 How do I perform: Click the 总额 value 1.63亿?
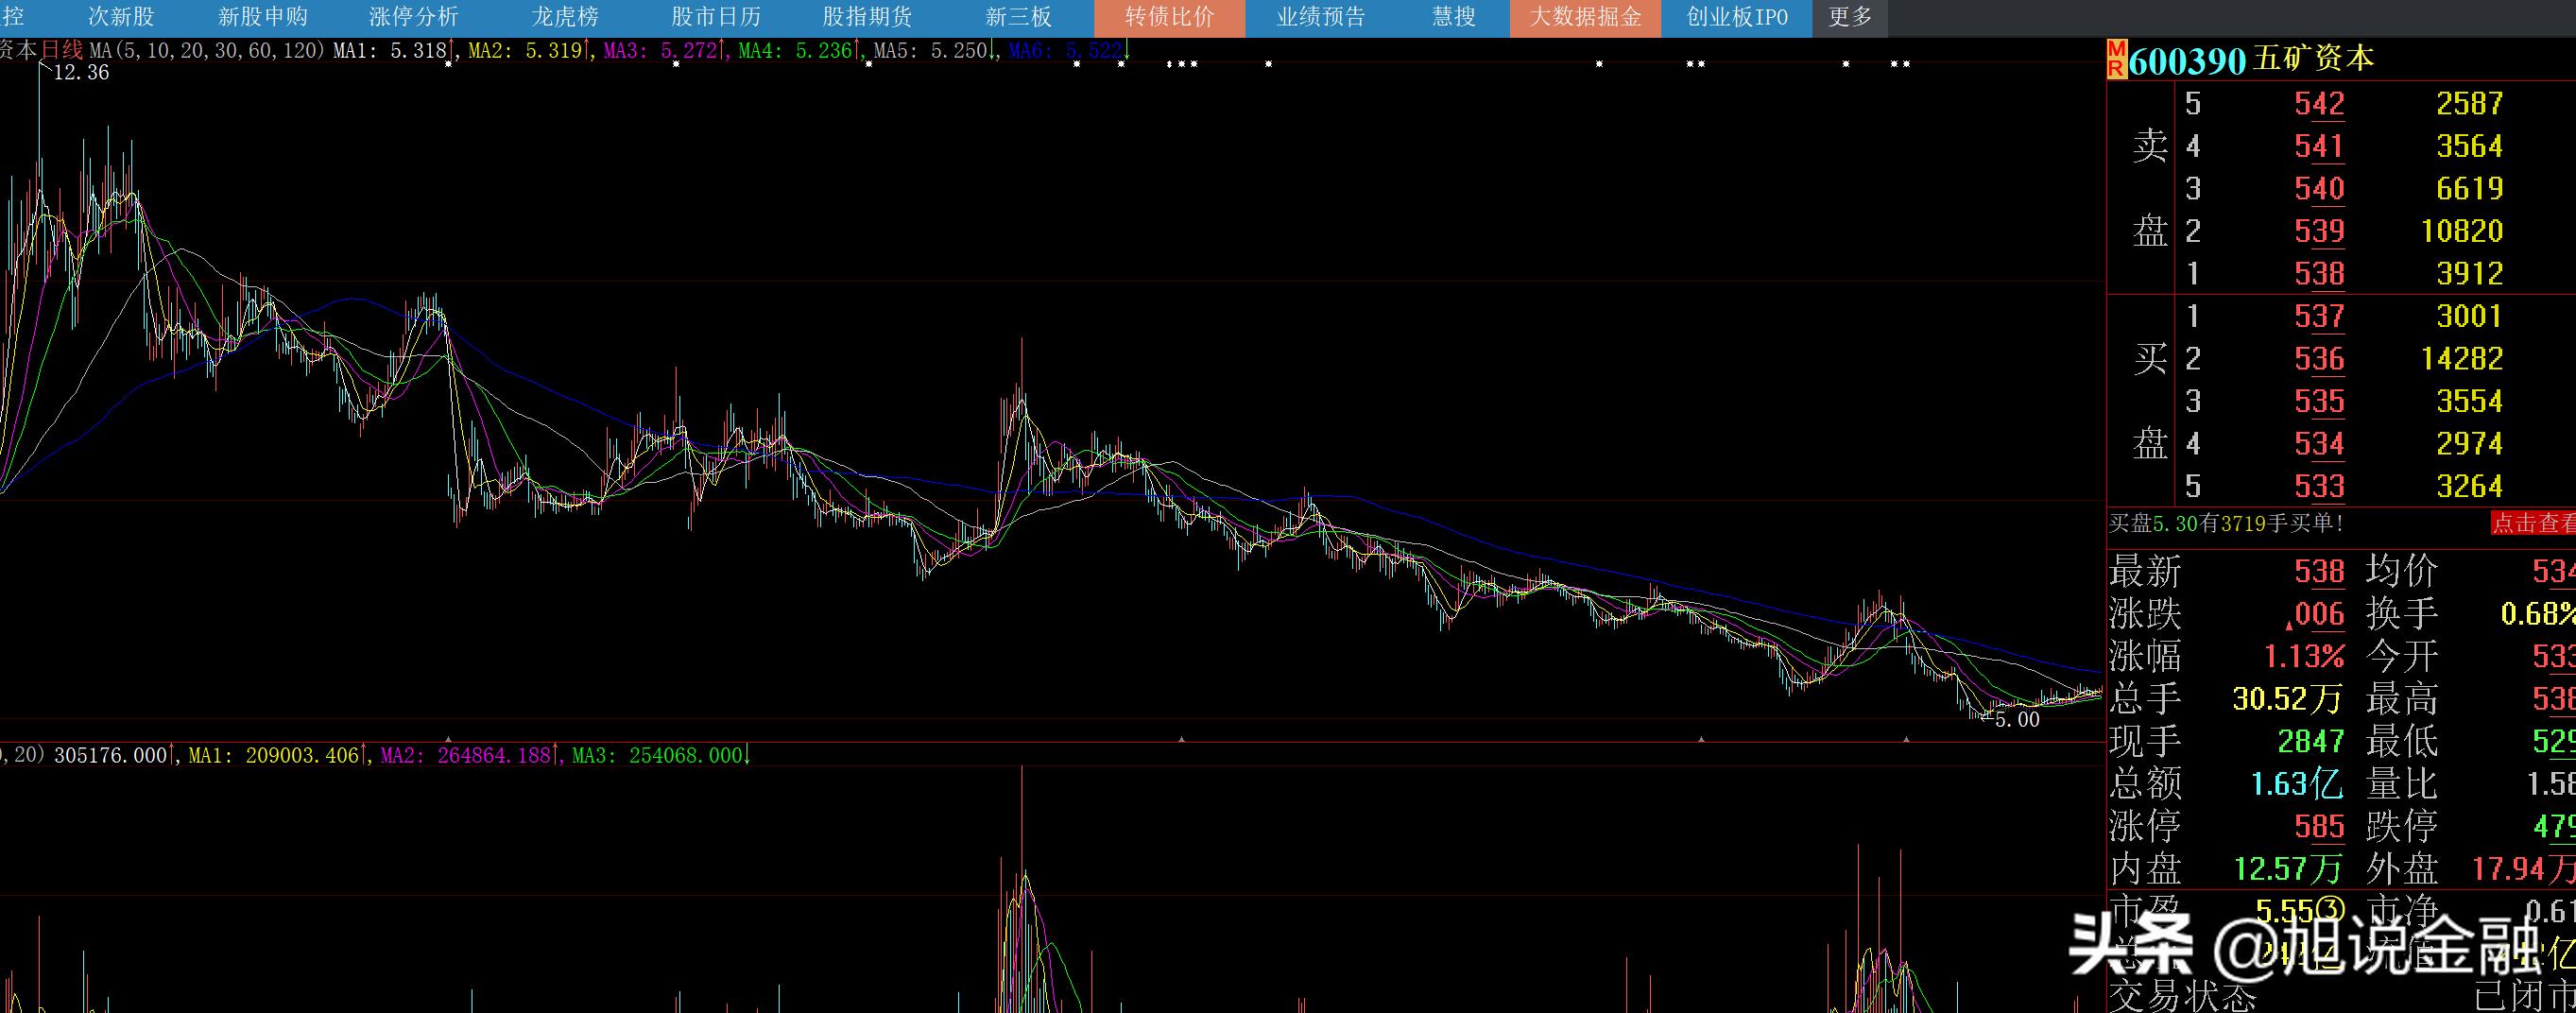(2297, 784)
